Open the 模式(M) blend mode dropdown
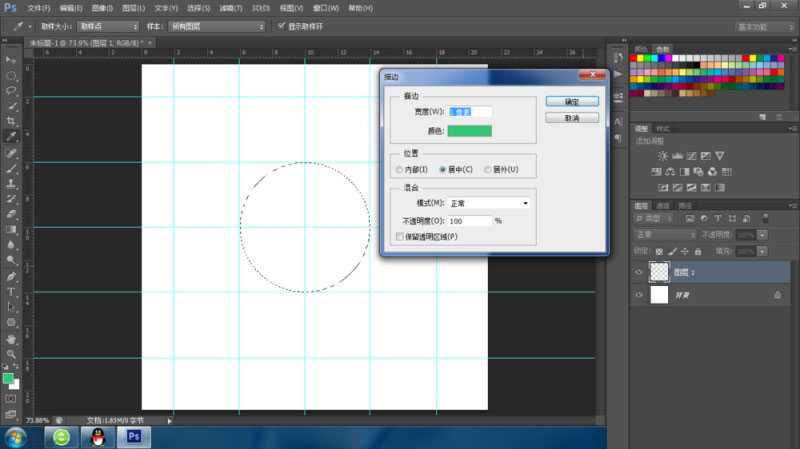The image size is (800, 449). point(489,203)
